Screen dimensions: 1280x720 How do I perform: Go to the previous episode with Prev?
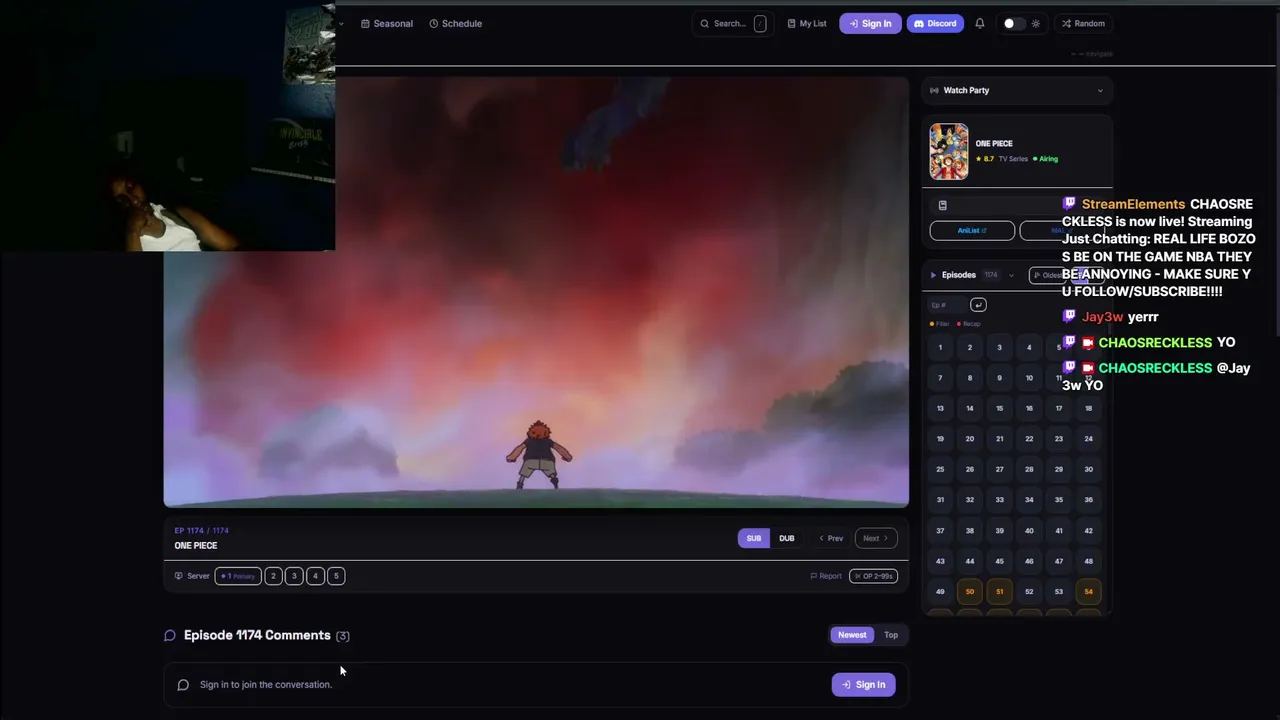pyautogui.click(x=831, y=538)
